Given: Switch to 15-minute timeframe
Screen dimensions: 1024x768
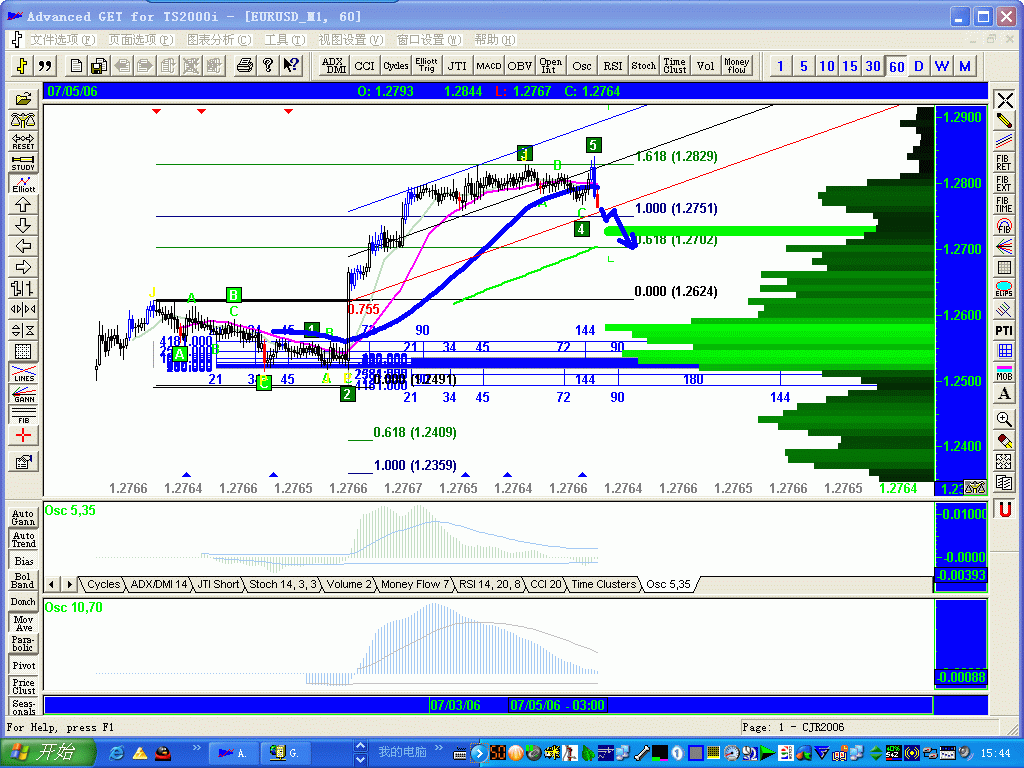Looking at the screenshot, I should [850, 66].
